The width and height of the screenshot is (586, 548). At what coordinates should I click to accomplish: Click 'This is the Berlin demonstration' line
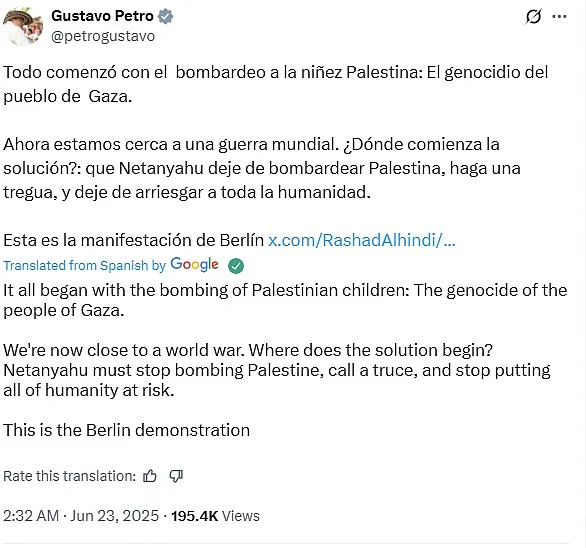126,430
